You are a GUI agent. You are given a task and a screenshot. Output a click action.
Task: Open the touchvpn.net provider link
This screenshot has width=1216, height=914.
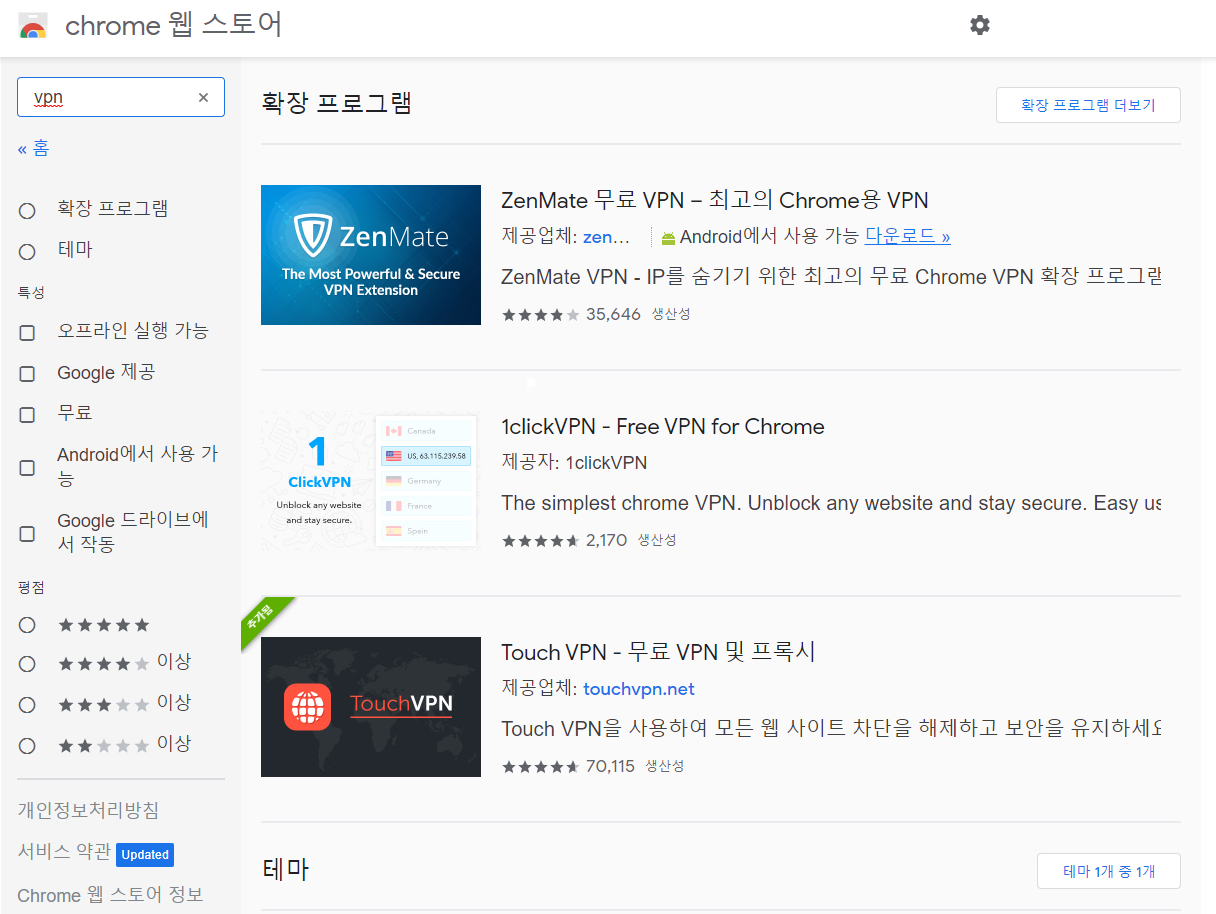point(639,689)
